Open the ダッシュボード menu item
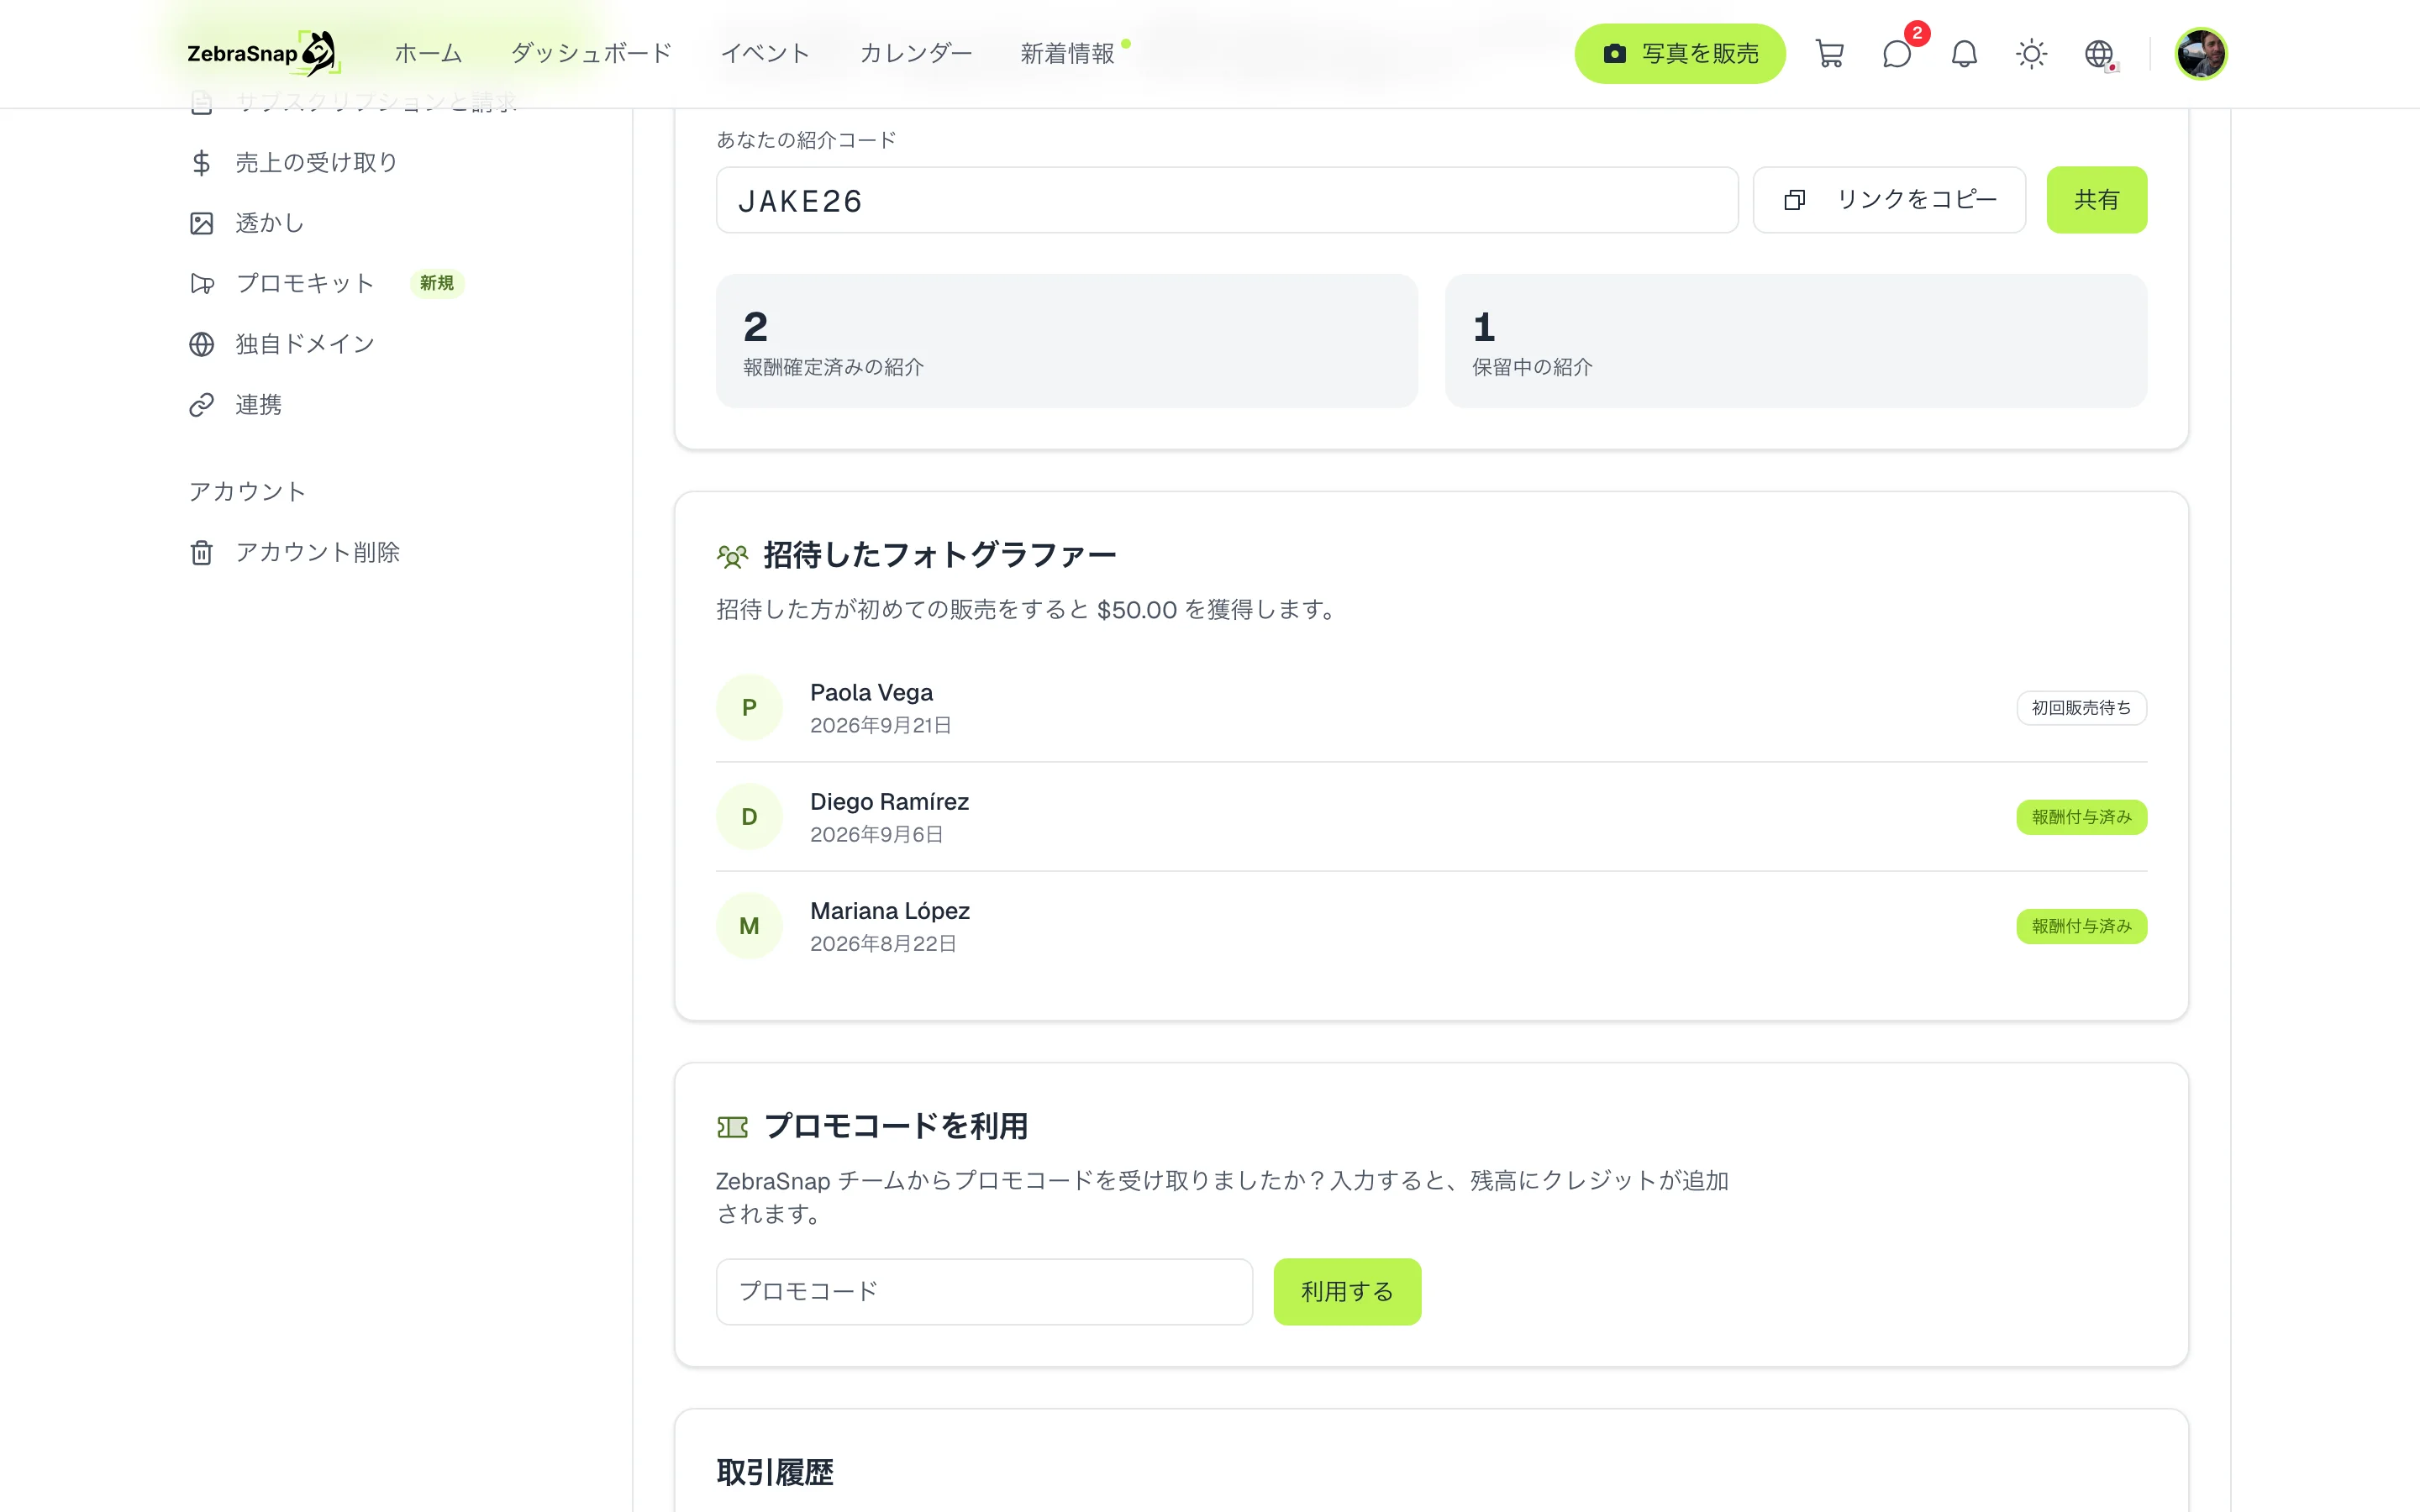 pyautogui.click(x=591, y=54)
